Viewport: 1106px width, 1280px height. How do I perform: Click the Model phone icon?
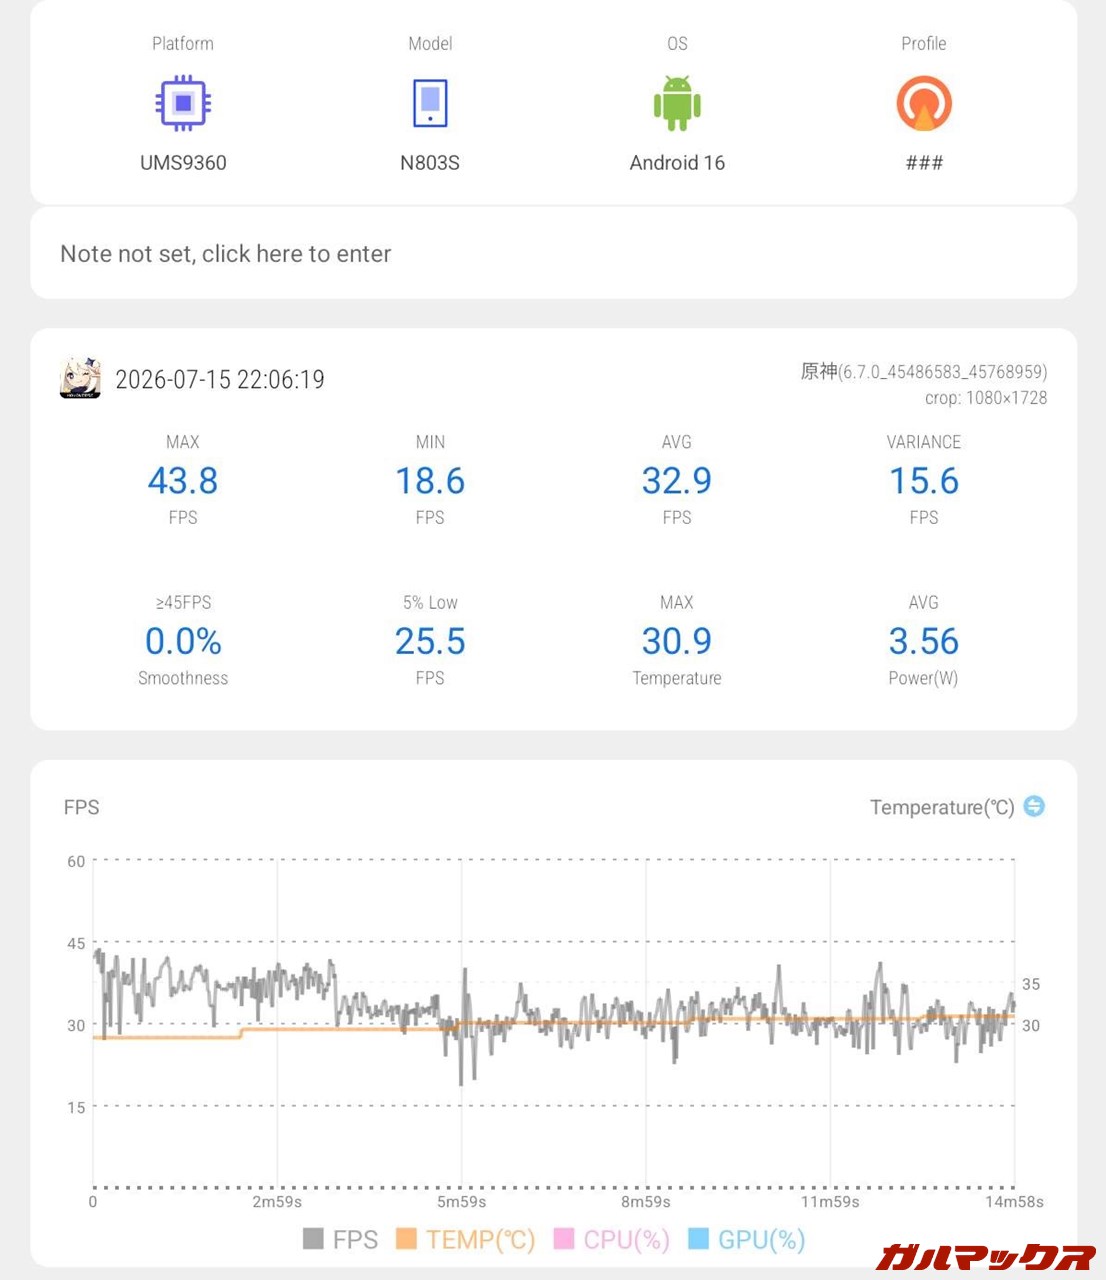pyautogui.click(x=430, y=103)
